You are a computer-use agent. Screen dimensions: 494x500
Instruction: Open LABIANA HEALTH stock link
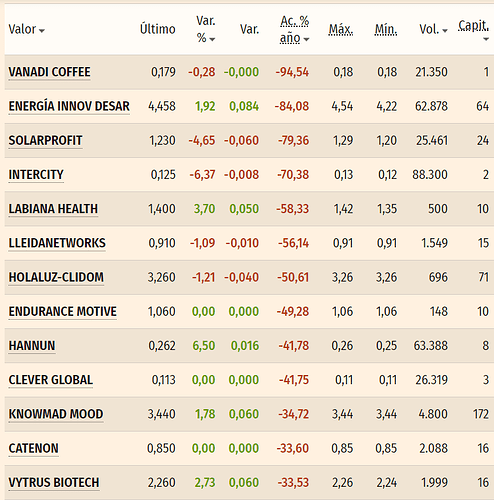point(53,209)
